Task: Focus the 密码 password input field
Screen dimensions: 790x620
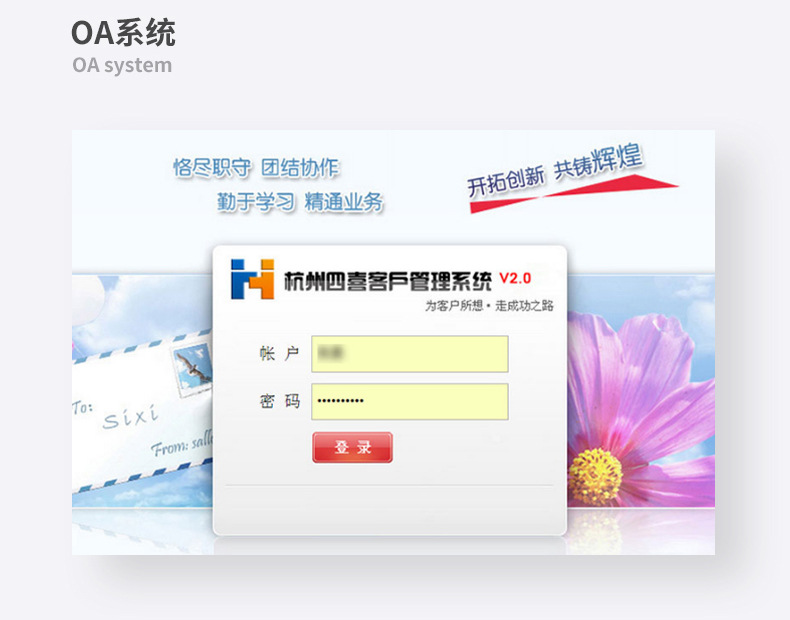Action: point(410,401)
